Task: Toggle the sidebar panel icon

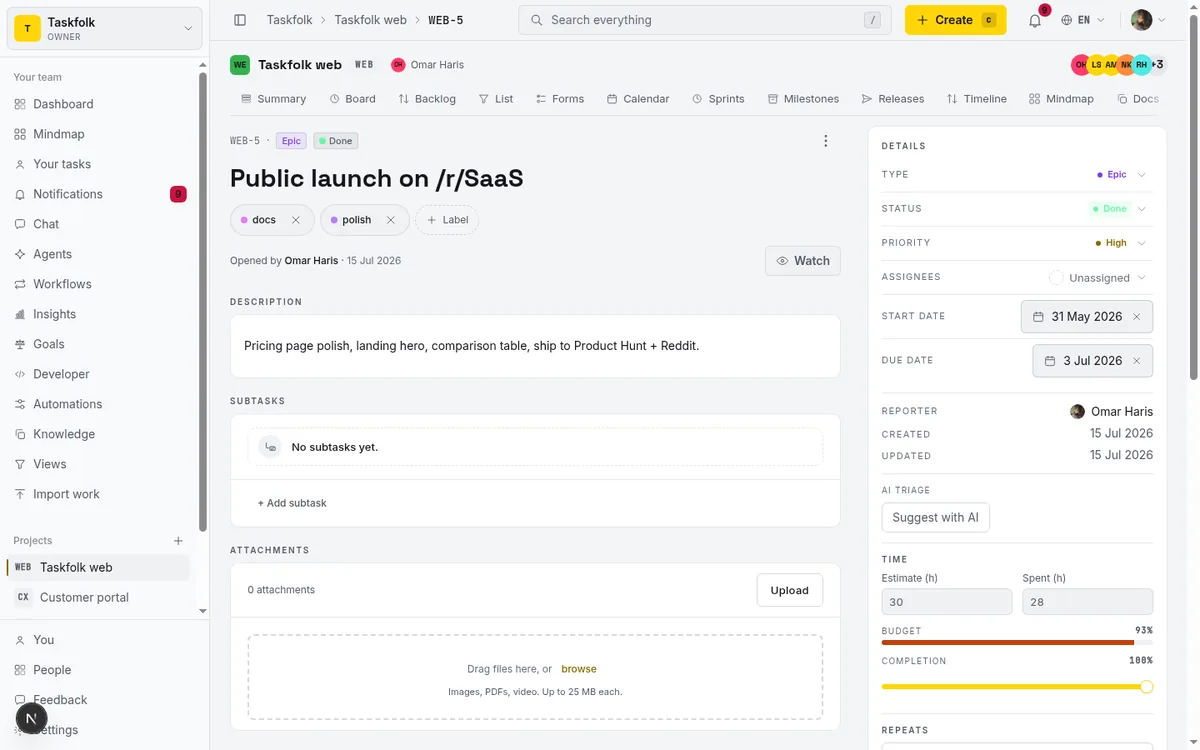Action: pyautogui.click(x=240, y=20)
